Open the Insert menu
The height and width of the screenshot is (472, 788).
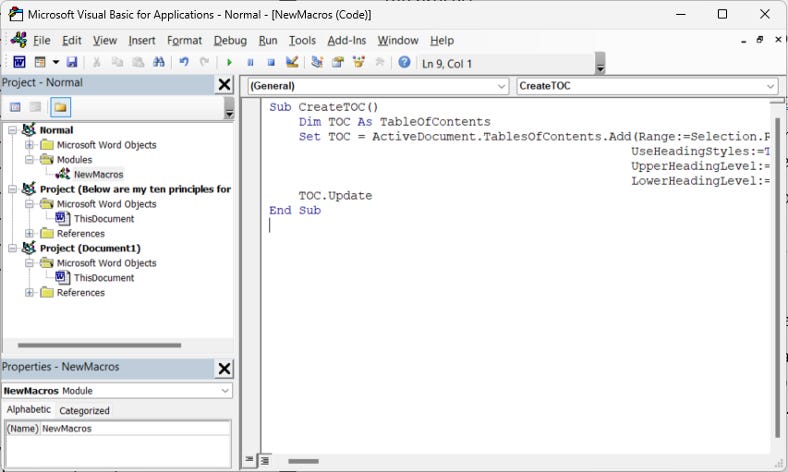pos(142,40)
